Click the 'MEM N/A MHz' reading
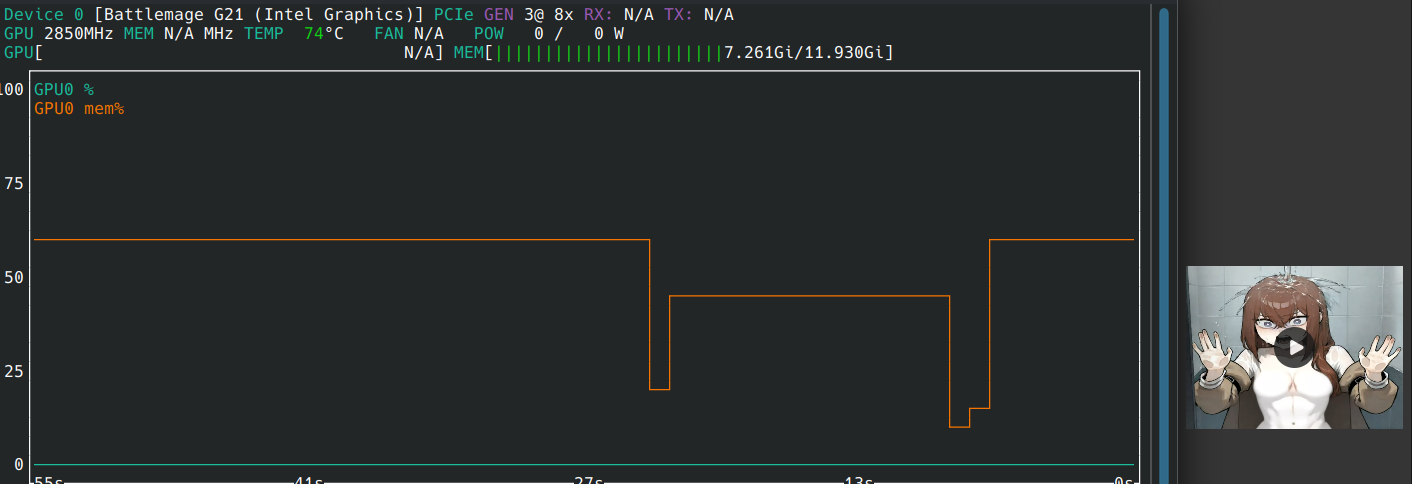Screen dimensions: 1412x484 tap(179, 33)
